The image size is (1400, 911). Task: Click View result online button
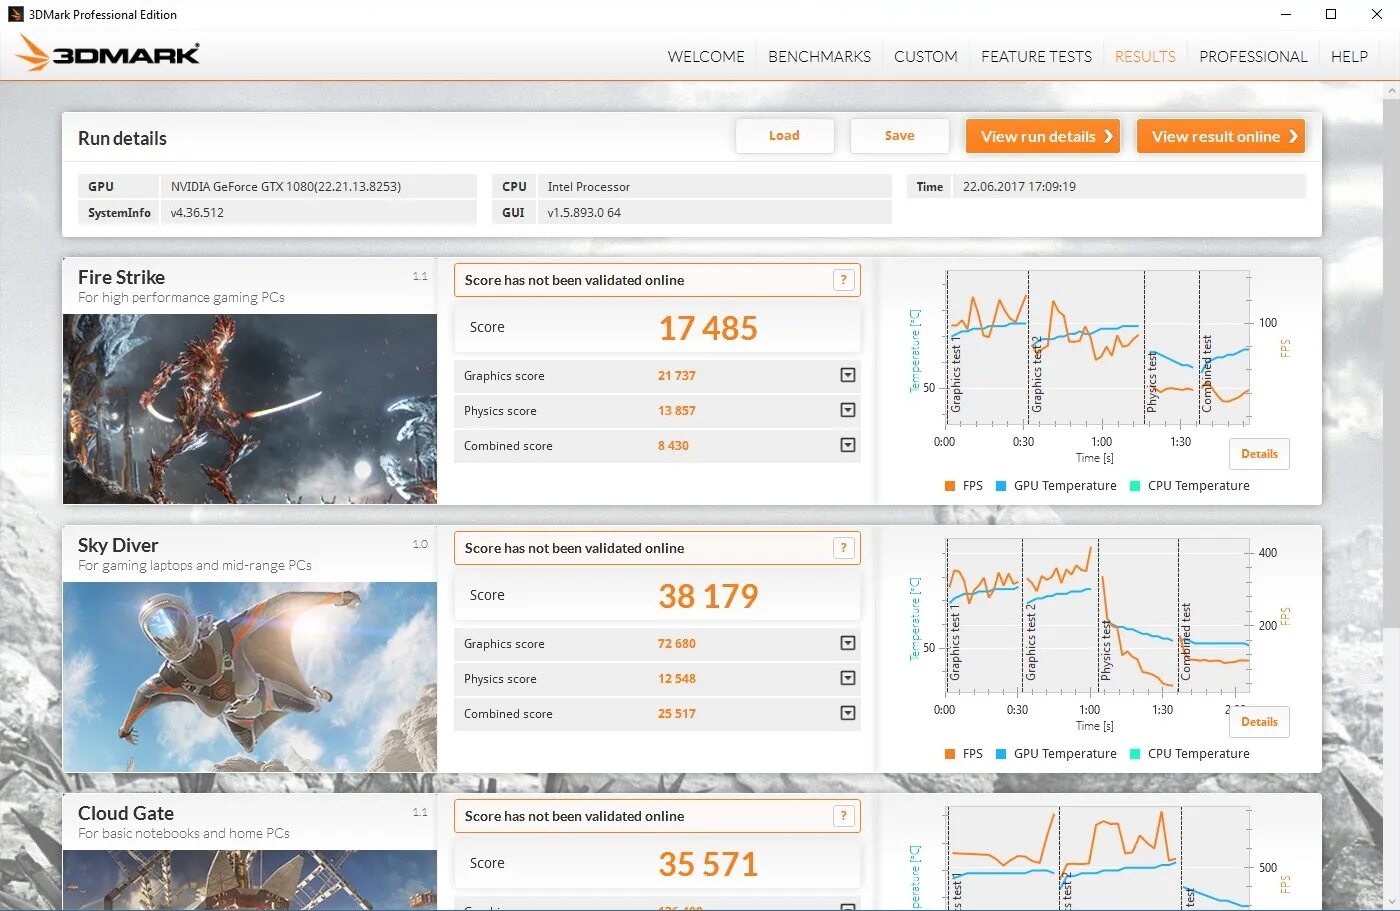tap(1221, 137)
